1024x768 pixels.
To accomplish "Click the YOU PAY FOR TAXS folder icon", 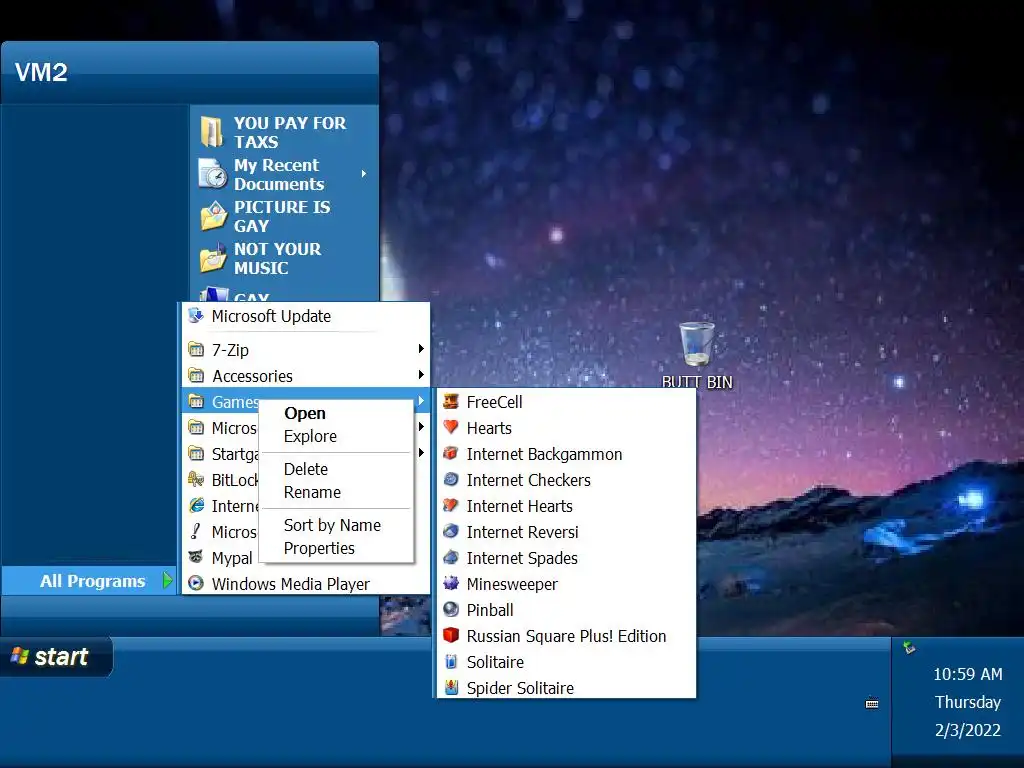I will 212,132.
